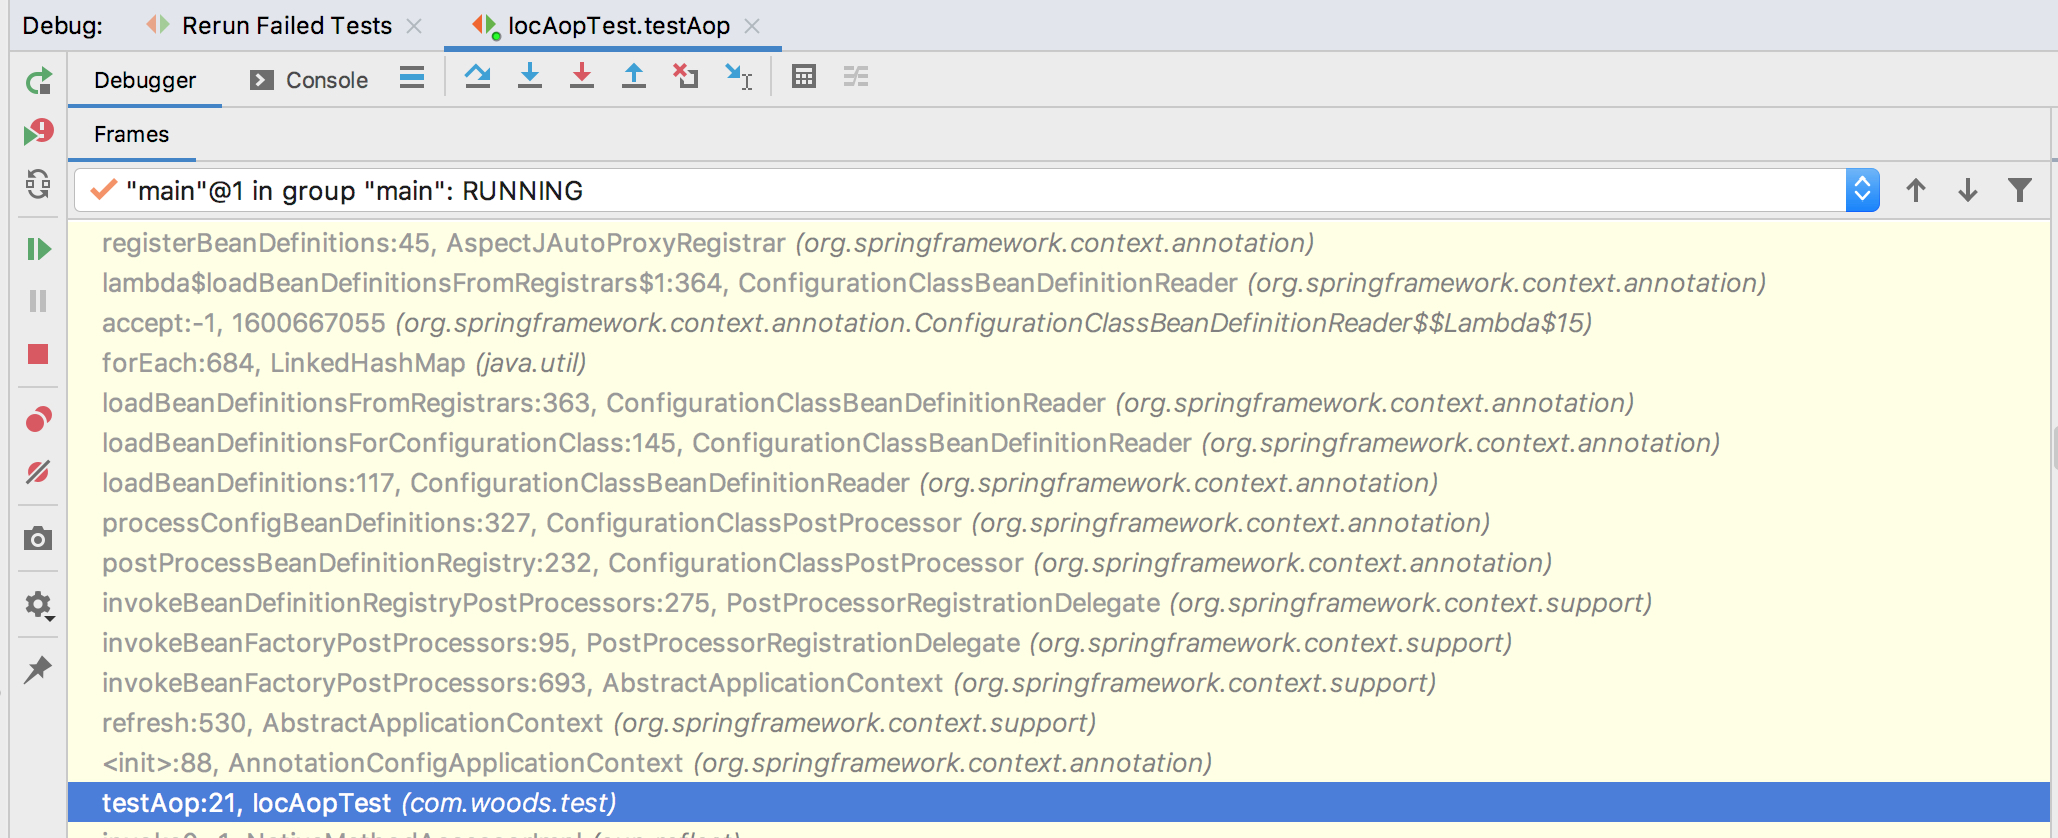
Task: Open the Rerun Failed Tests debug tab
Action: click(287, 26)
